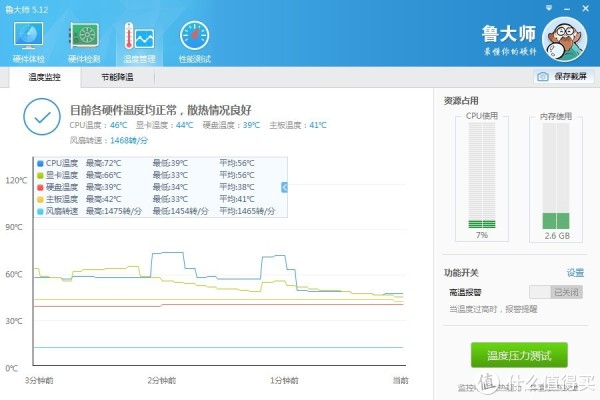Open the 硬件体检 hardware checkup section
The width and height of the screenshot is (600, 400).
click(28, 42)
